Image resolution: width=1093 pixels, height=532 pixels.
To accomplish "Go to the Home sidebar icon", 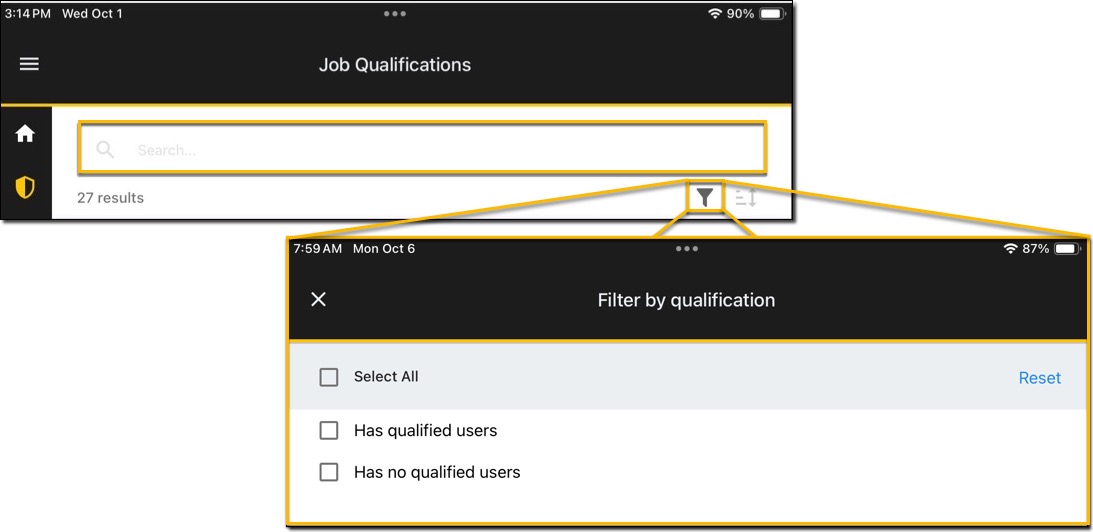I will 25,134.
